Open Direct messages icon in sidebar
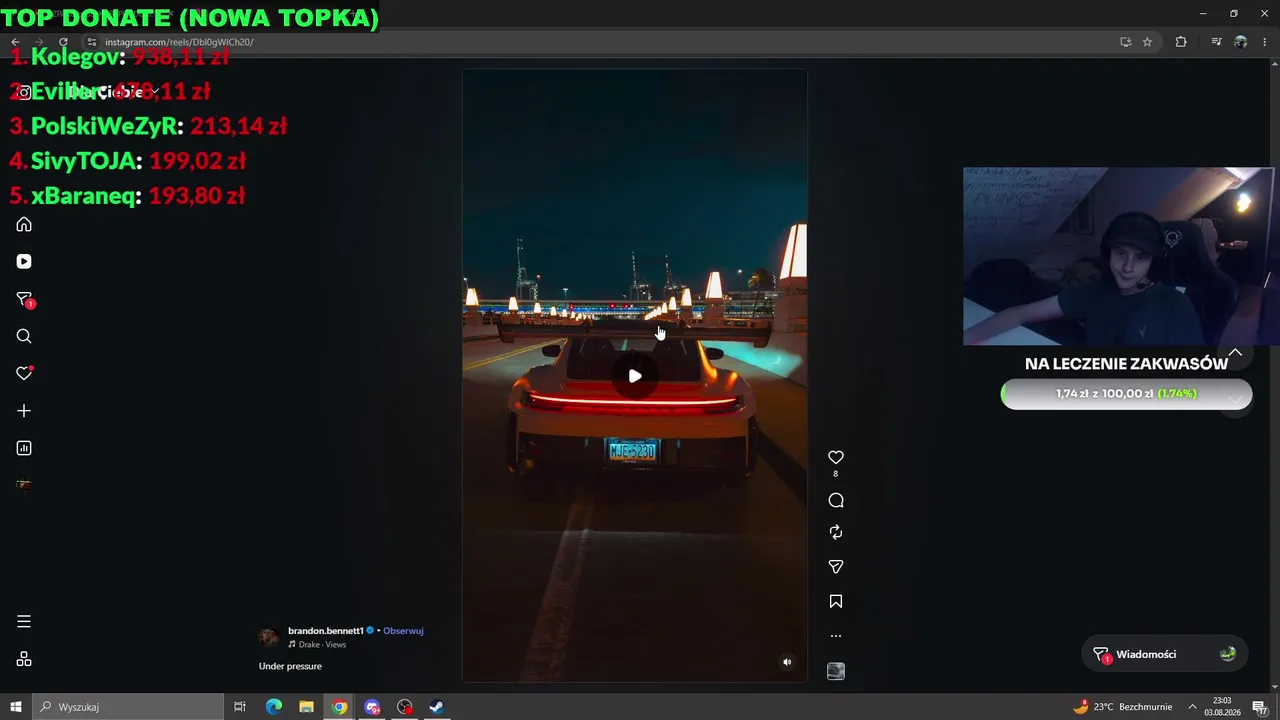Viewport: 1280px width, 720px height. coord(25,299)
